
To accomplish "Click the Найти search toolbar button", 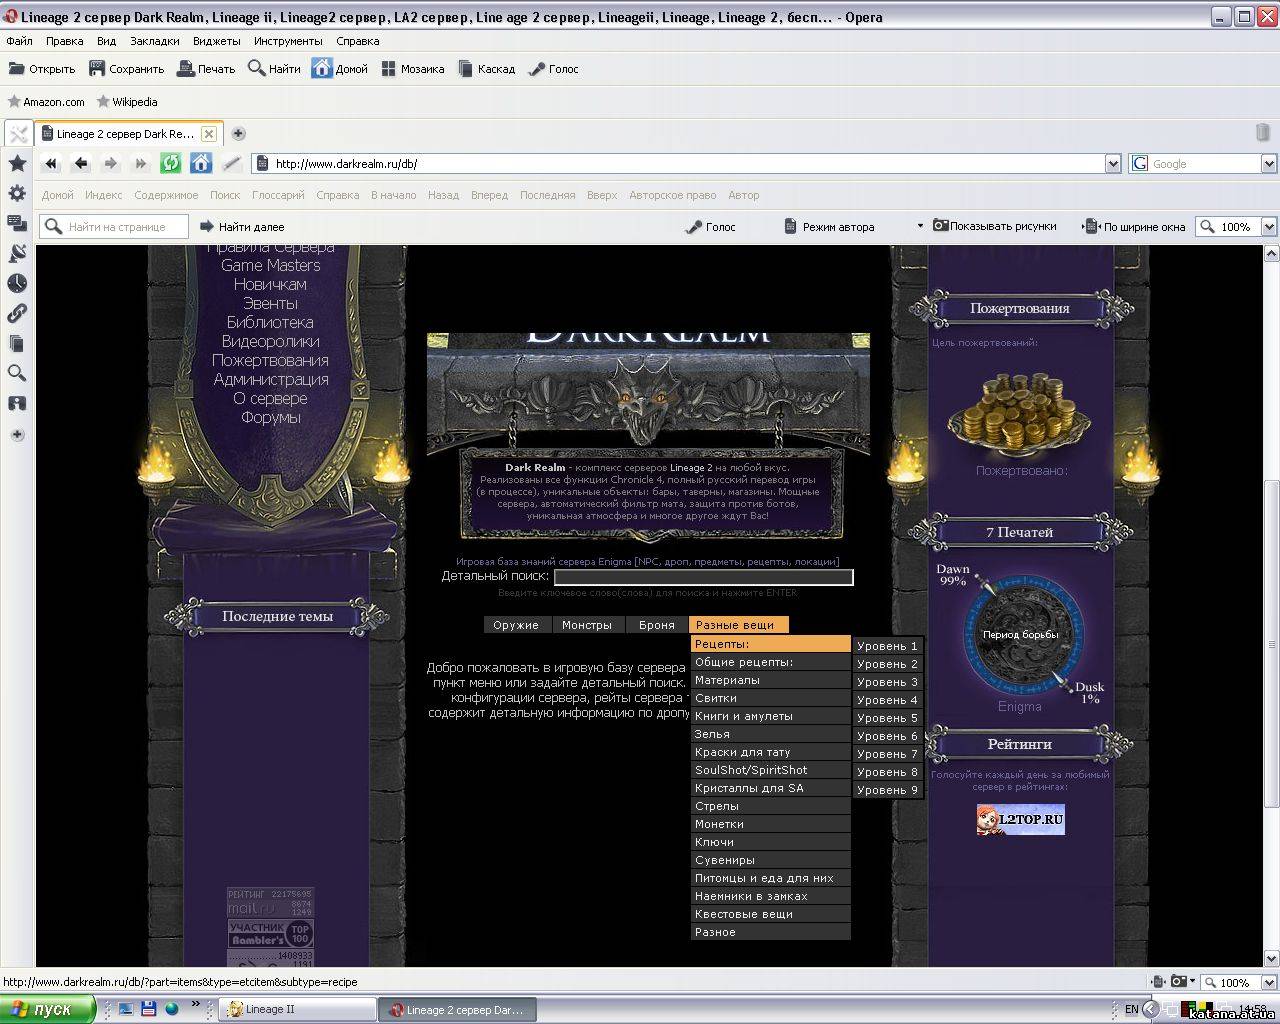I will click(x=274, y=69).
